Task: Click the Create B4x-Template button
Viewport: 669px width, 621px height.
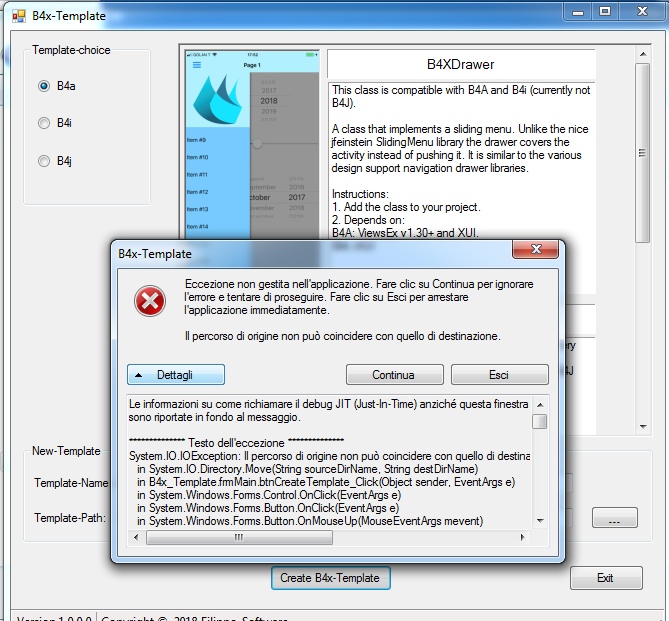Action: tap(331, 578)
